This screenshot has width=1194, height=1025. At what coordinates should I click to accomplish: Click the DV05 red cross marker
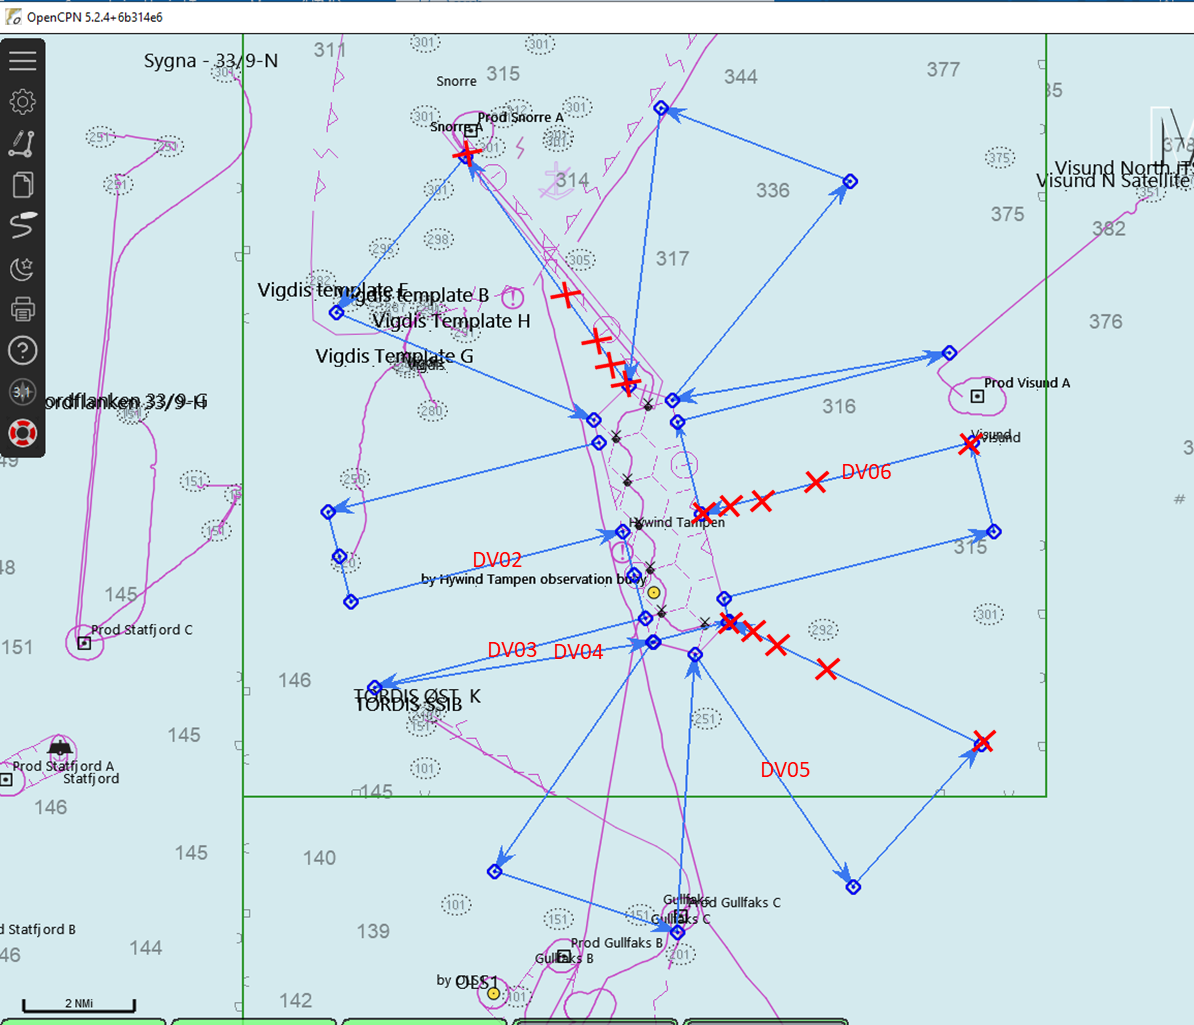(981, 742)
